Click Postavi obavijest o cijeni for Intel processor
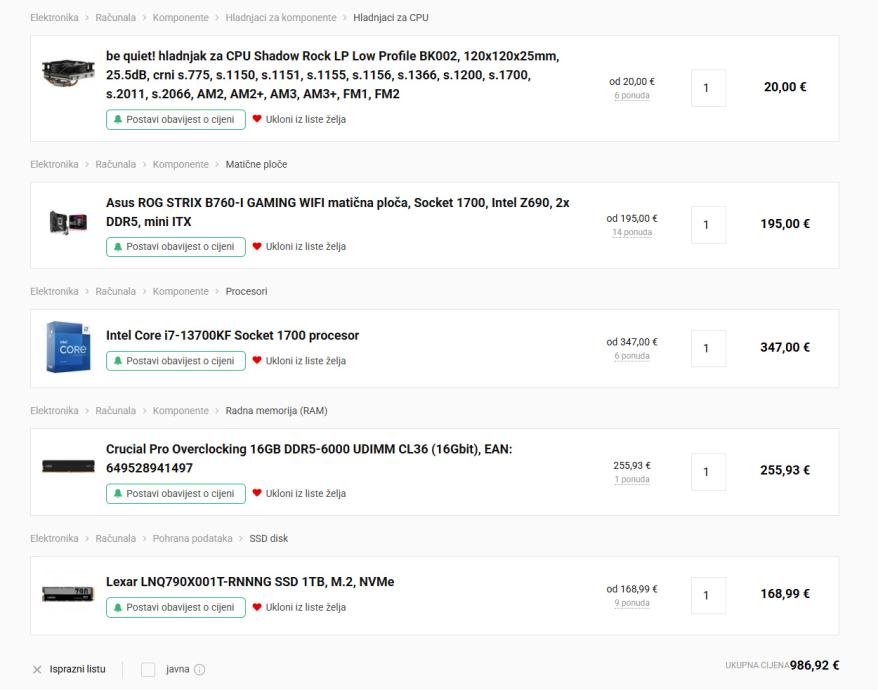The image size is (878, 690). tap(176, 361)
